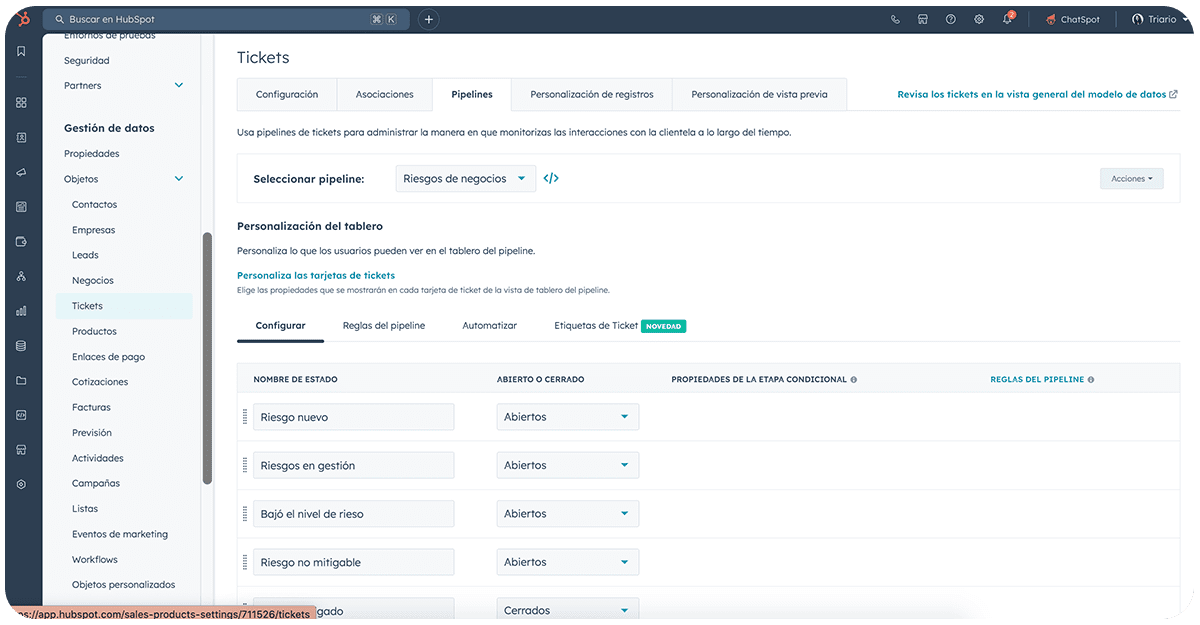This screenshot has height=625, width=1200.
Task: Open the Cerrados status dropdown
Action: click(567, 608)
